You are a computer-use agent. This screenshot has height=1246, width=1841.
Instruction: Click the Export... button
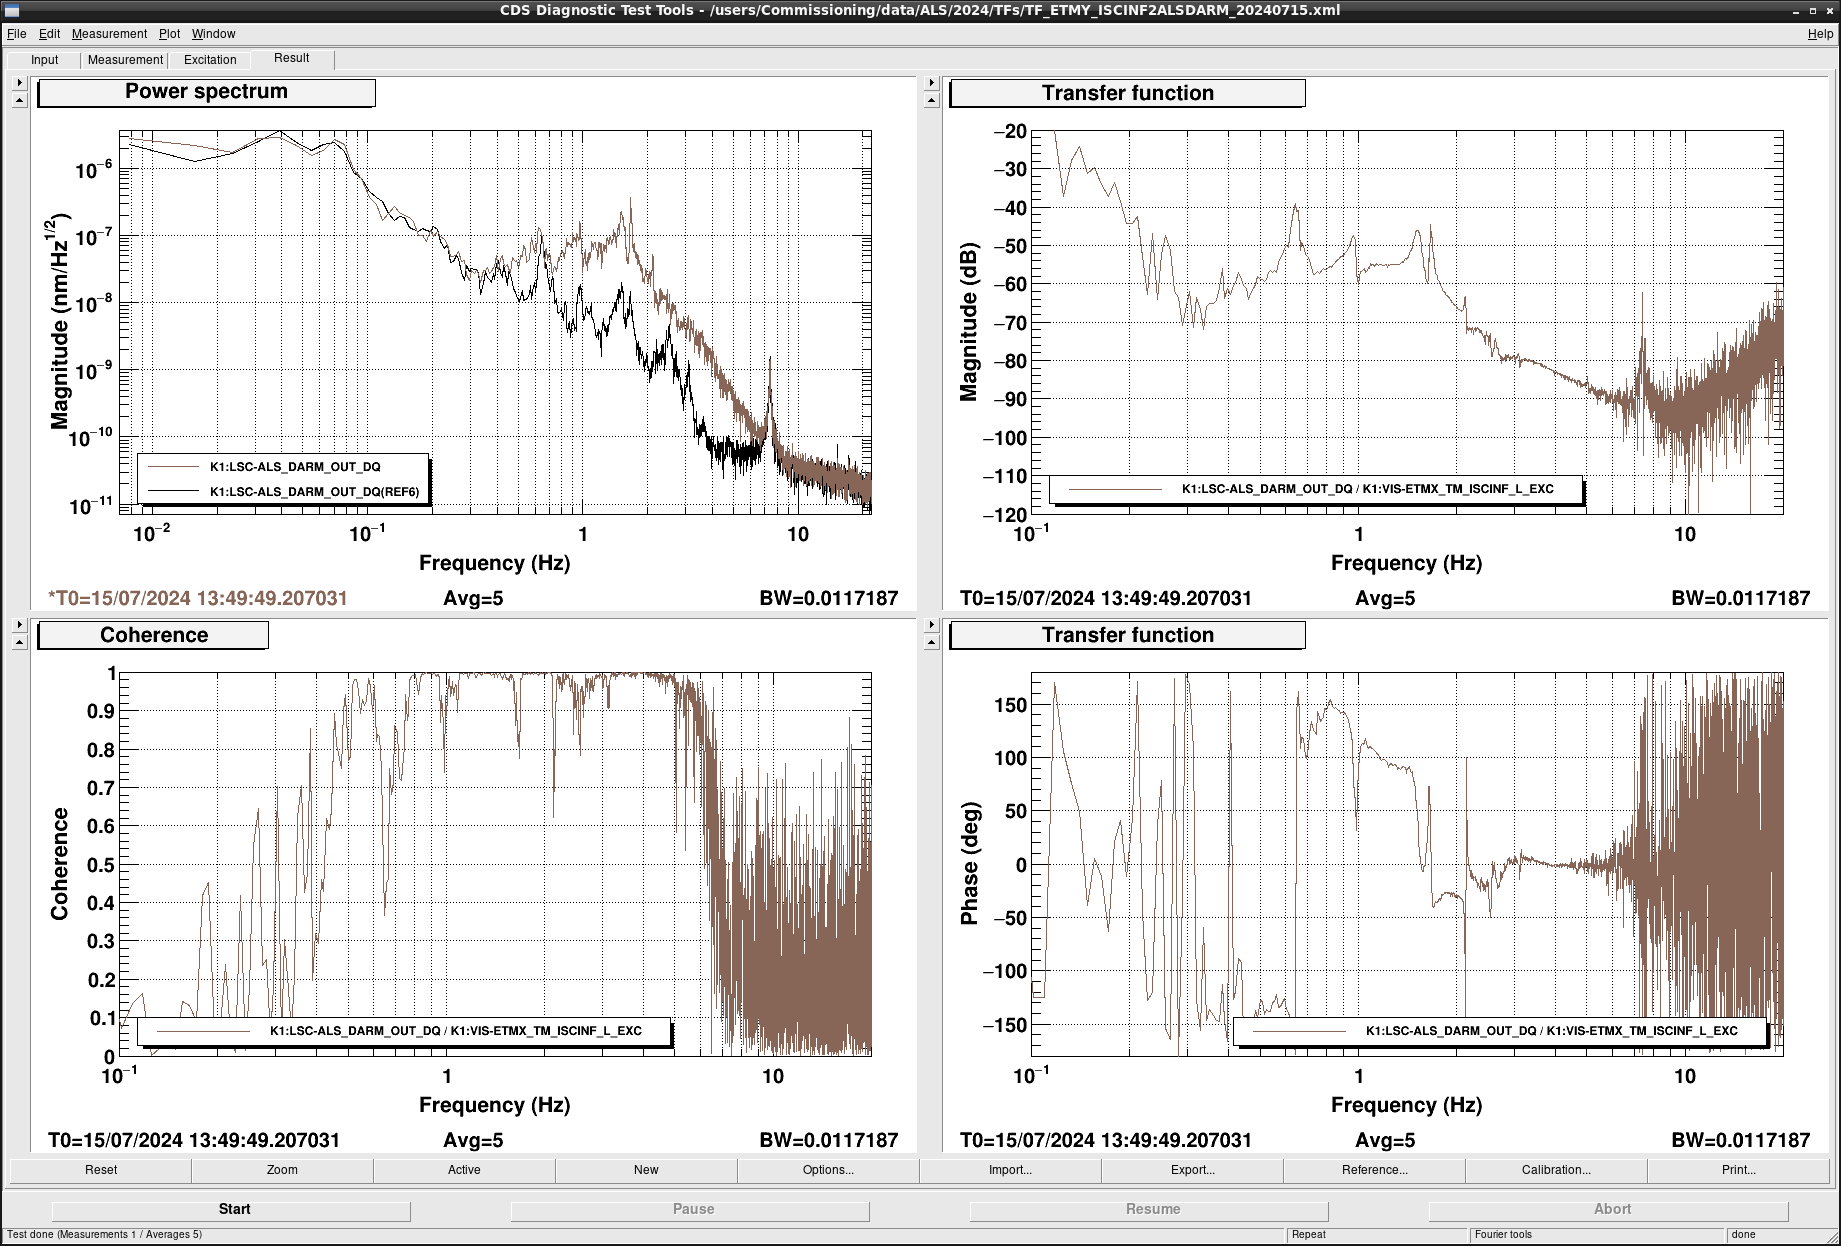[x=1192, y=1170]
